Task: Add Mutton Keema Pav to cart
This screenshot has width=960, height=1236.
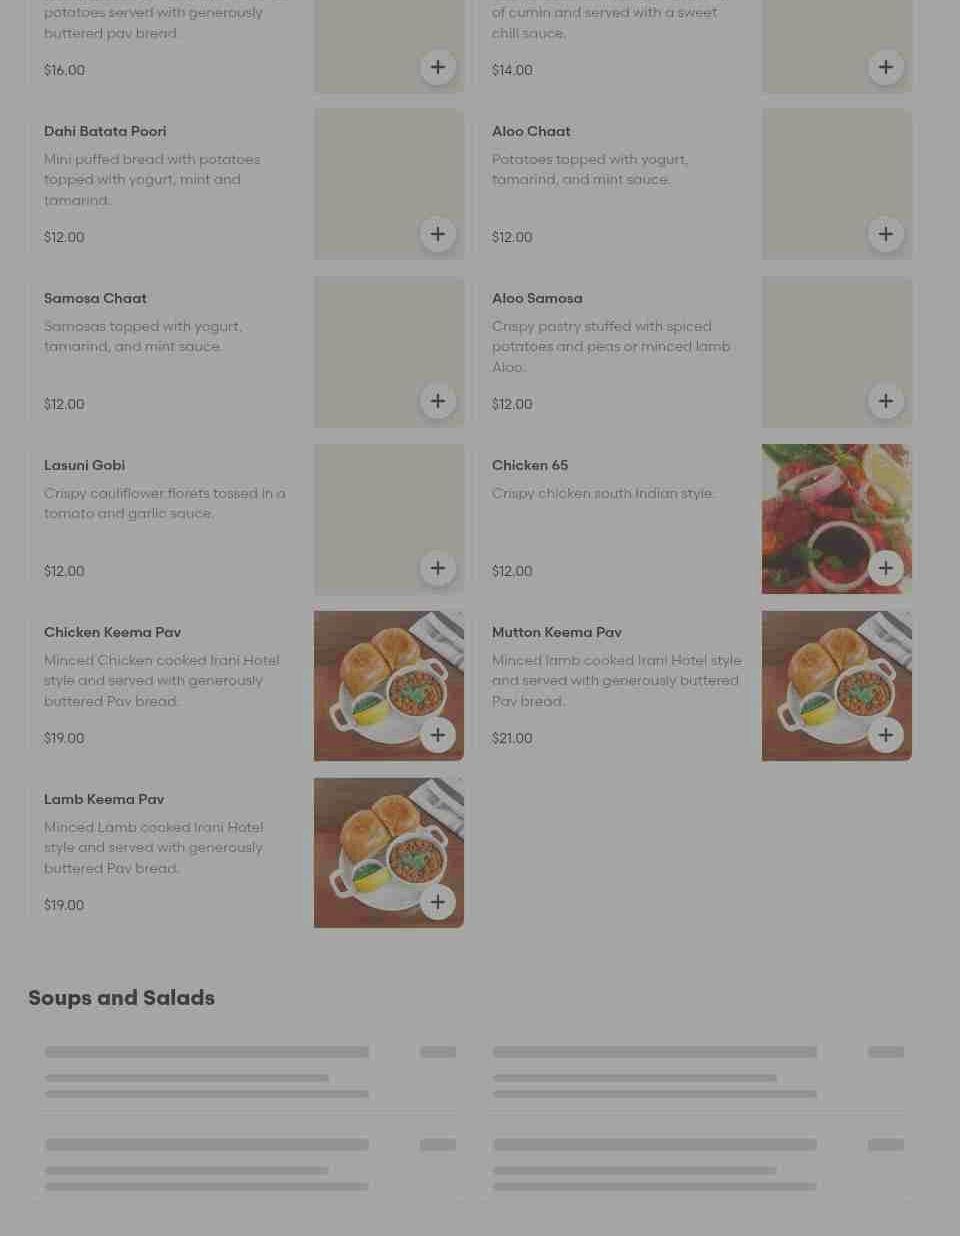Action: pyautogui.click(x=886, y=735)
